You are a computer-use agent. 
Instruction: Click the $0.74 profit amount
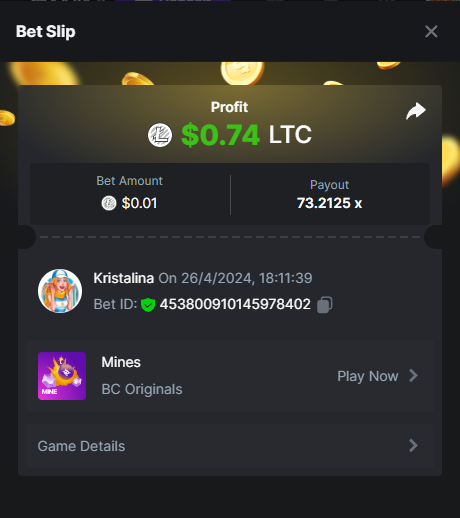pos(220,135)
